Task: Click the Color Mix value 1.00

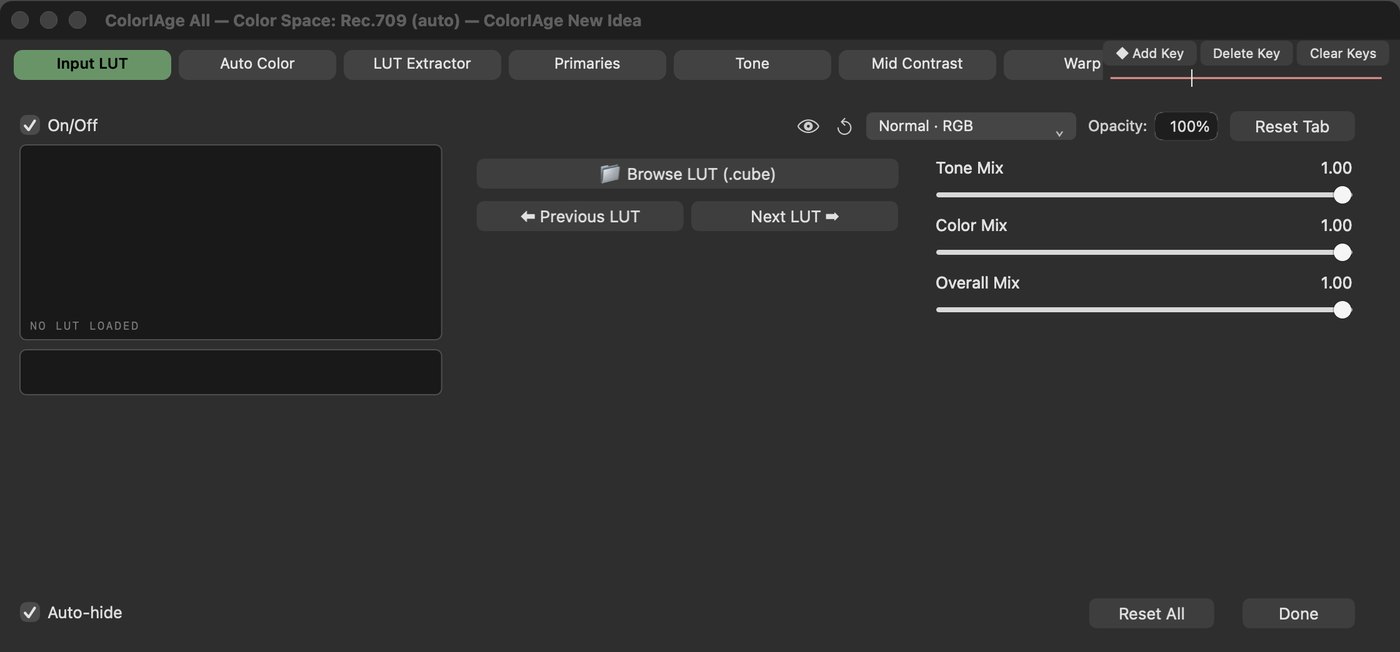Action: [x=1336, y=225]
